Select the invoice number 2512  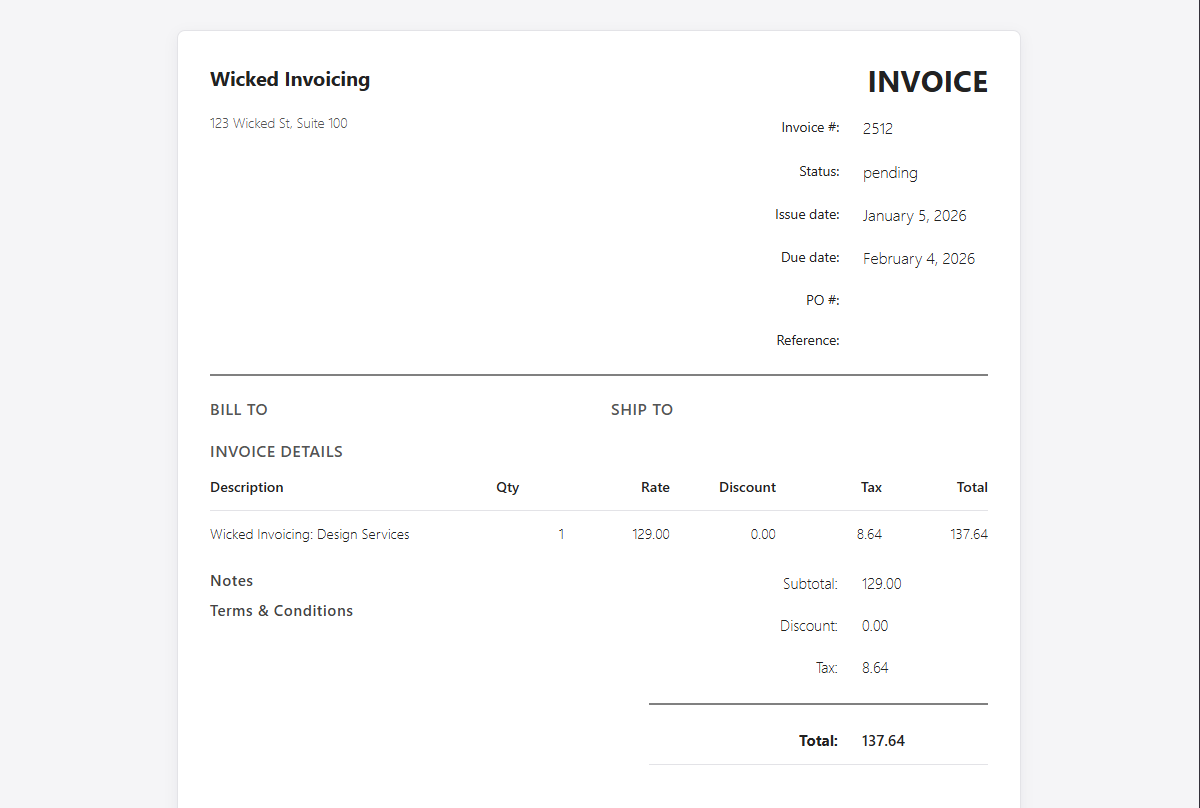877,128
